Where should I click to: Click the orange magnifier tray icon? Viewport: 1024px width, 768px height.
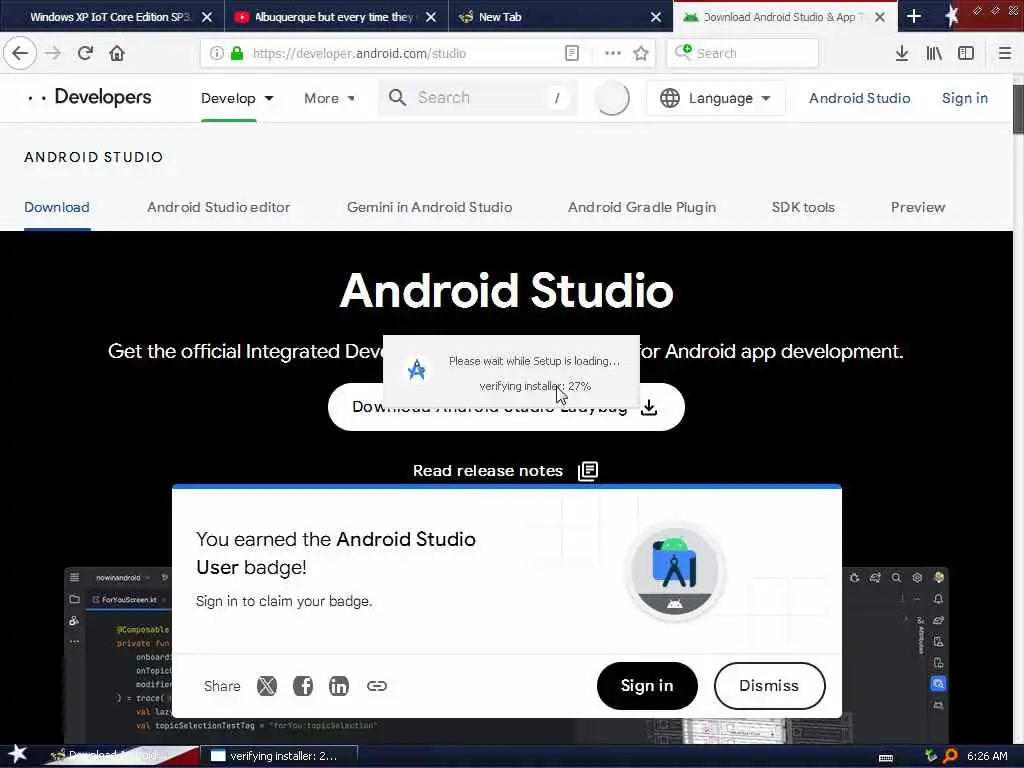click(x=950, y=756)
